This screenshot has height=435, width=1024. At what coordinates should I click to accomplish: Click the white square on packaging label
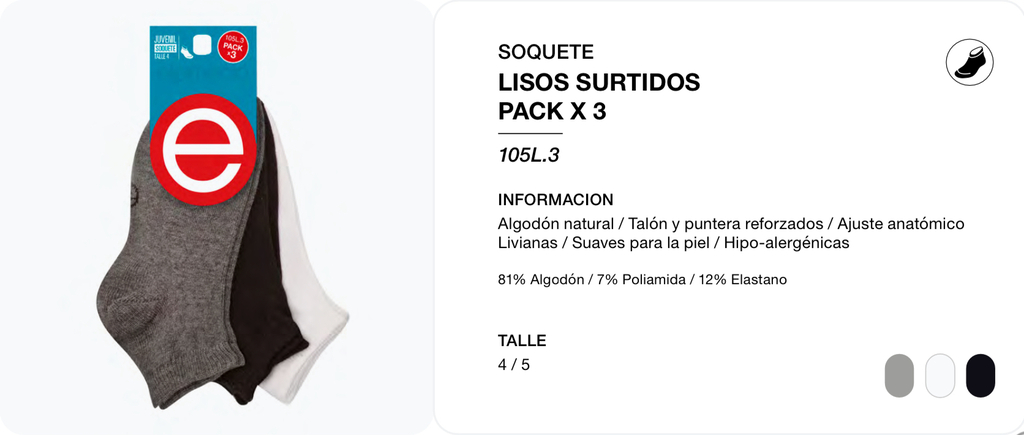(203, 45)
